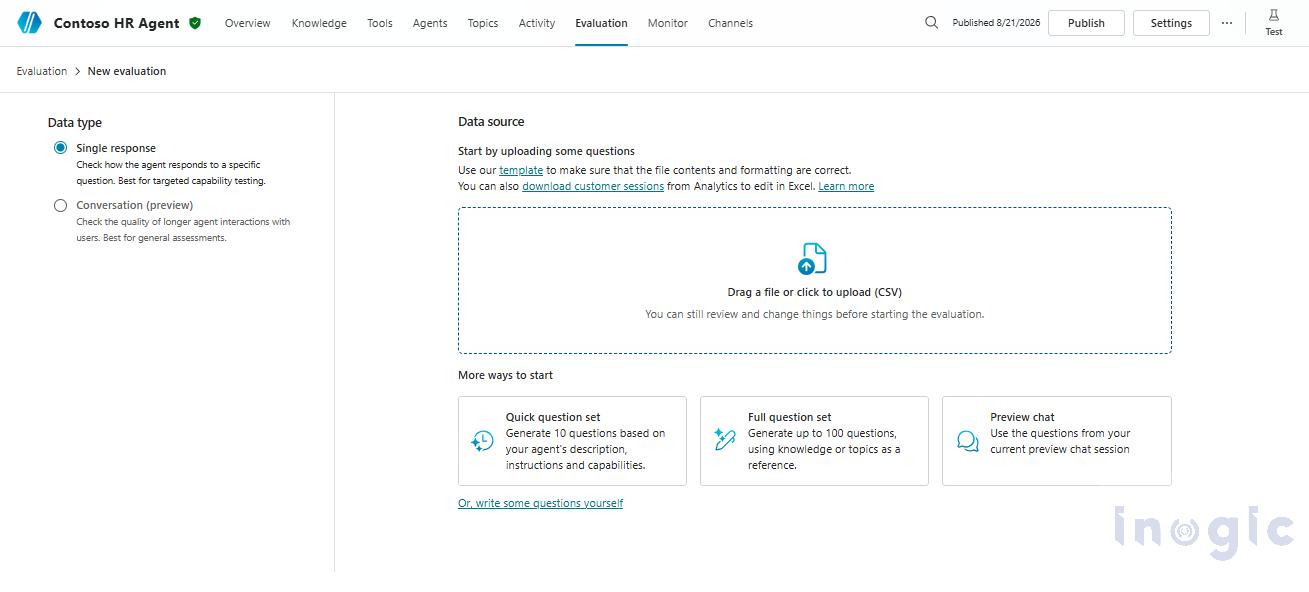Screen dimensions: 1309x592
Task: Open the Agents tab
Action: (x=430, y=23)
